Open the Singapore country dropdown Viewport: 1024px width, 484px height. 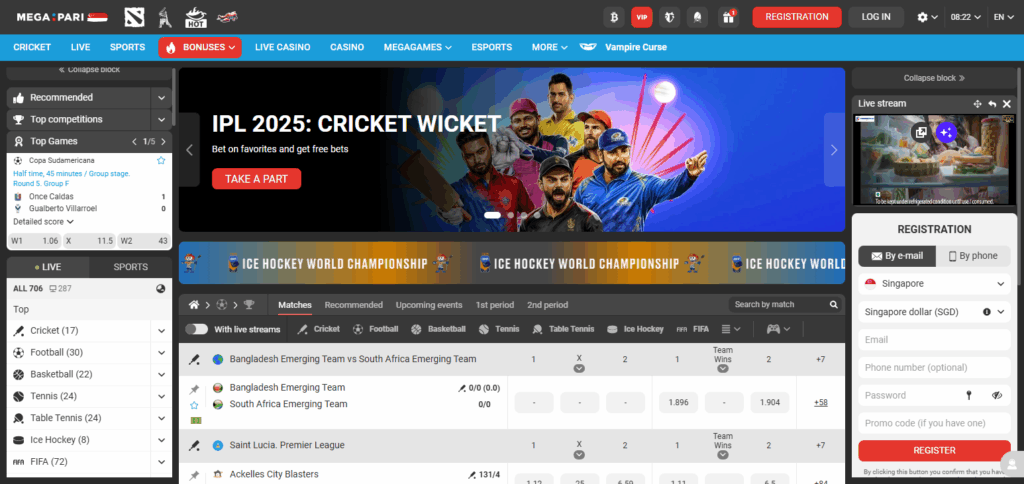pyautogui.click(x=935, y=284)
